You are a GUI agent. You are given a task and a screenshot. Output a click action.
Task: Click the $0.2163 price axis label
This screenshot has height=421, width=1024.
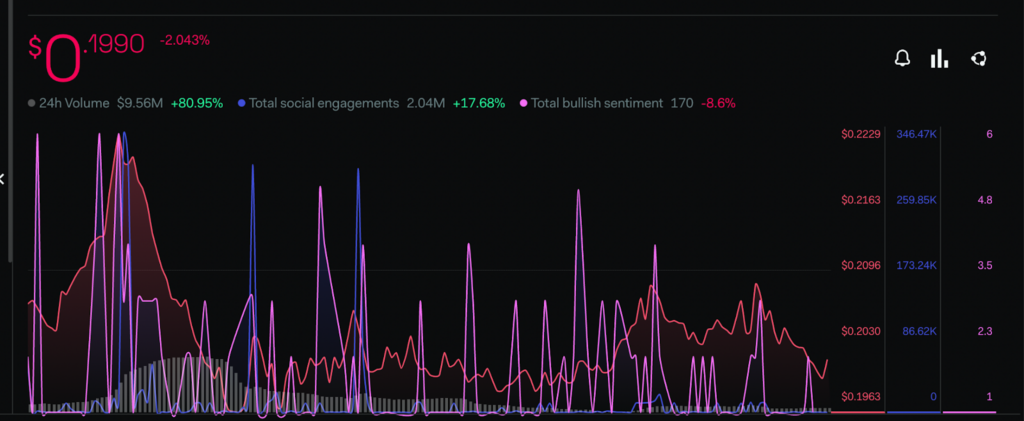point(861,200)
